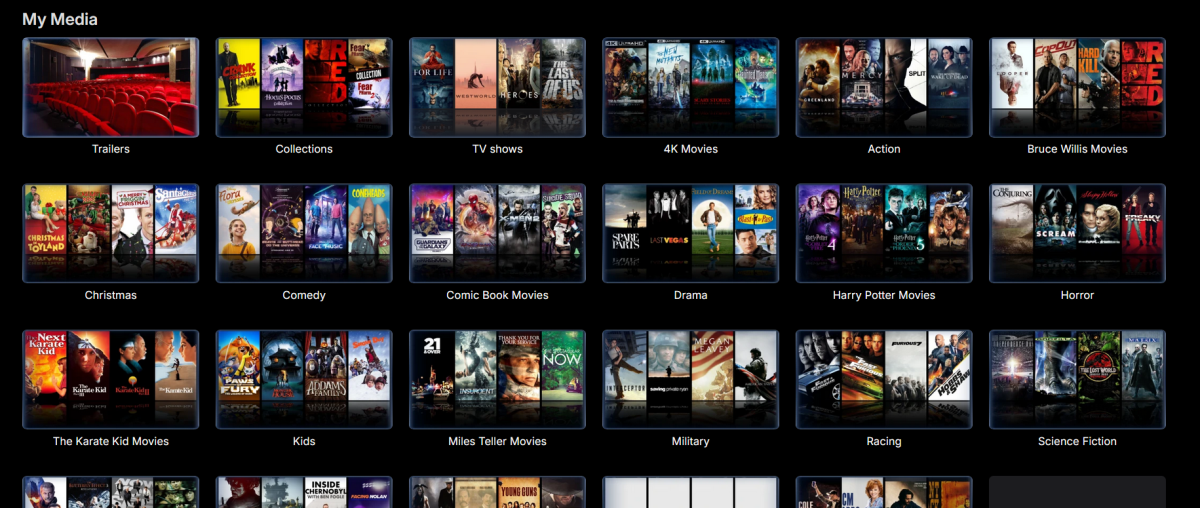Click the "Military" text label
Viewport: 1200px width, 508px height.
[x=691, y=441]
